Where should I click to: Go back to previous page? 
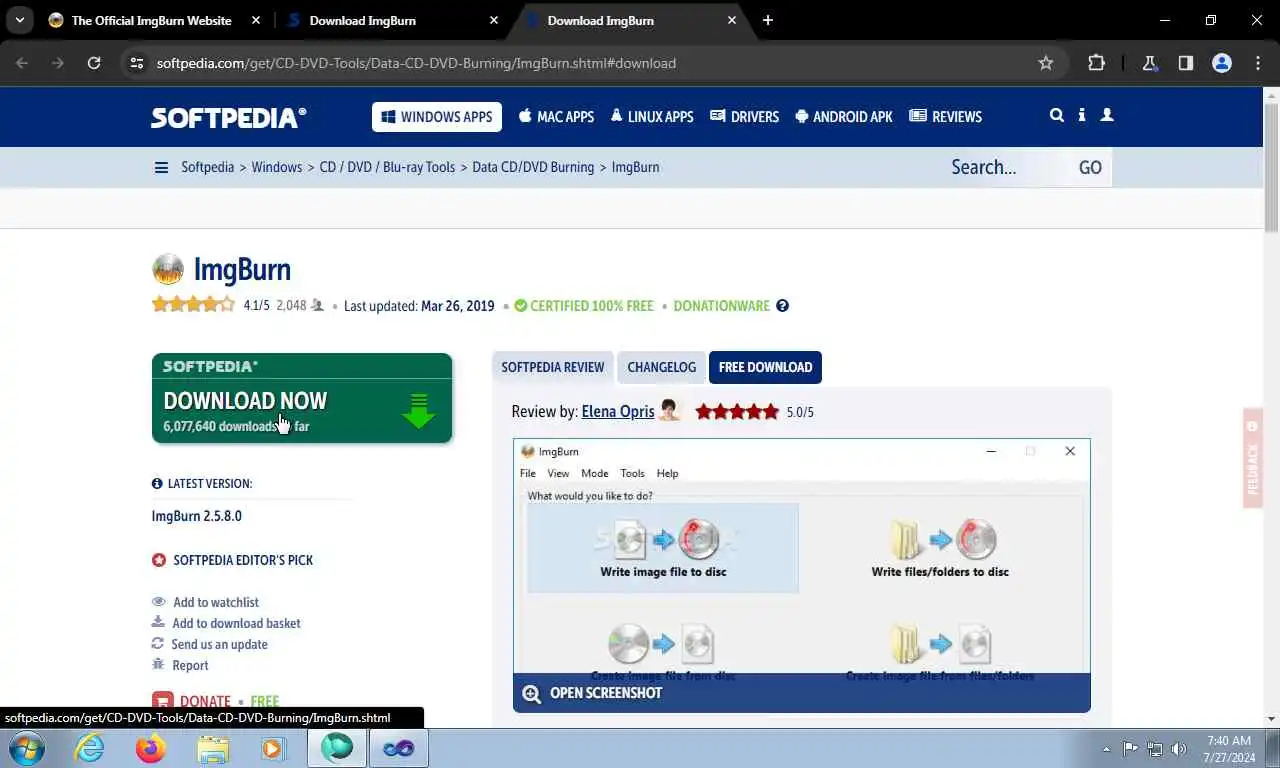22,63
